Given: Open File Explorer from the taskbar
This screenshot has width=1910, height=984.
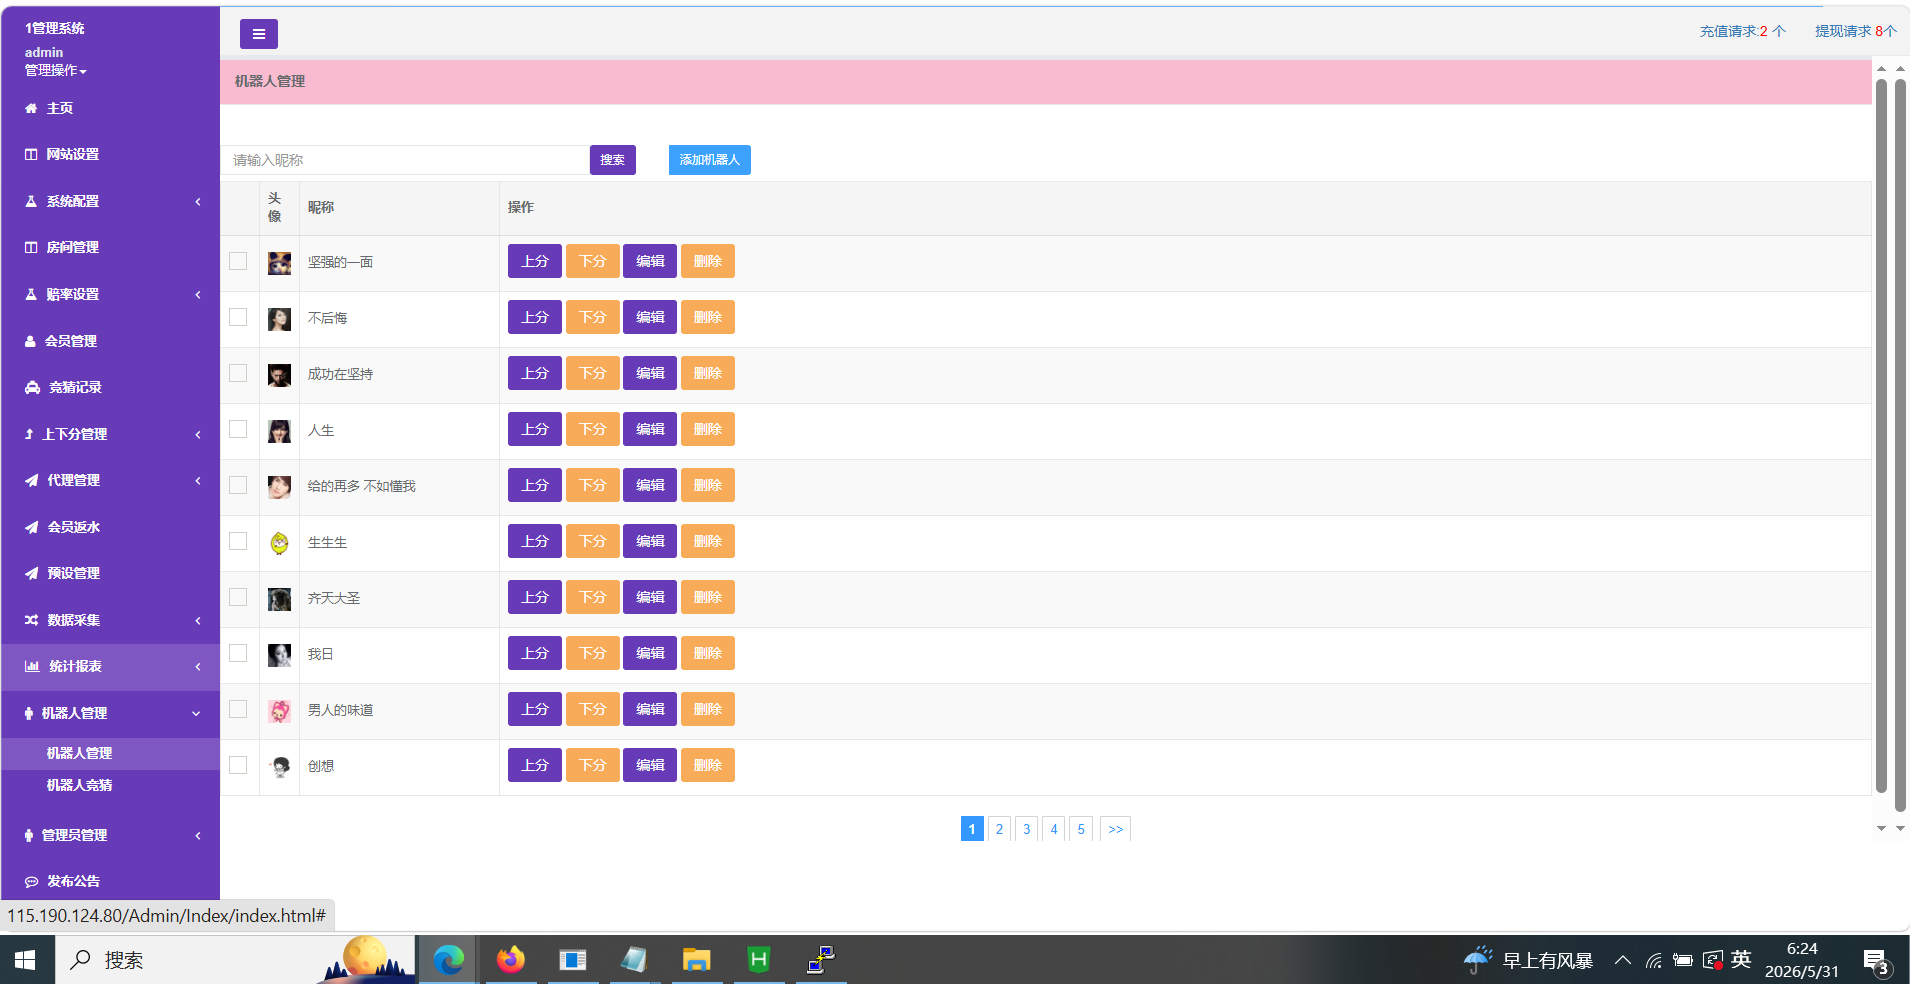Looking at the screenshot, I should (696, 960).
